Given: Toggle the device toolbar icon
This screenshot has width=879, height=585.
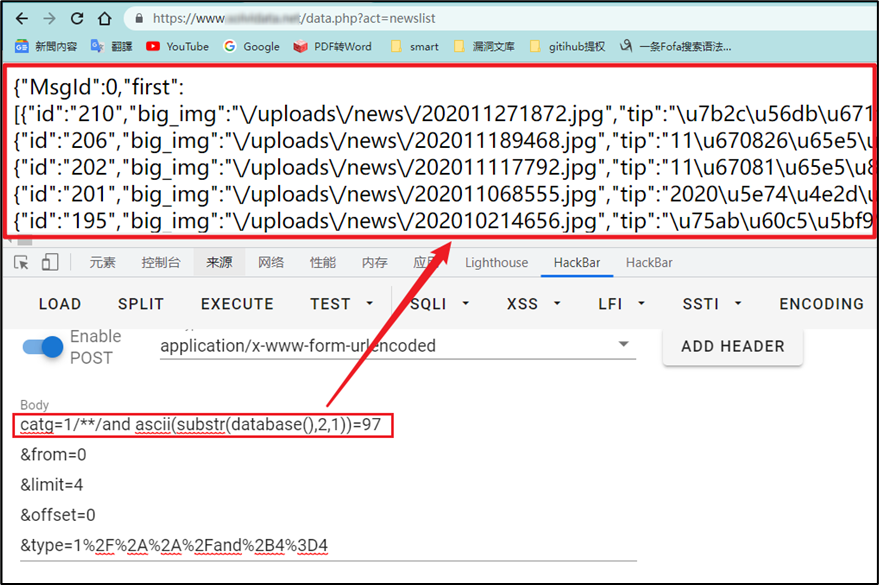Looking at the screenshot, I should click(50, 262).
